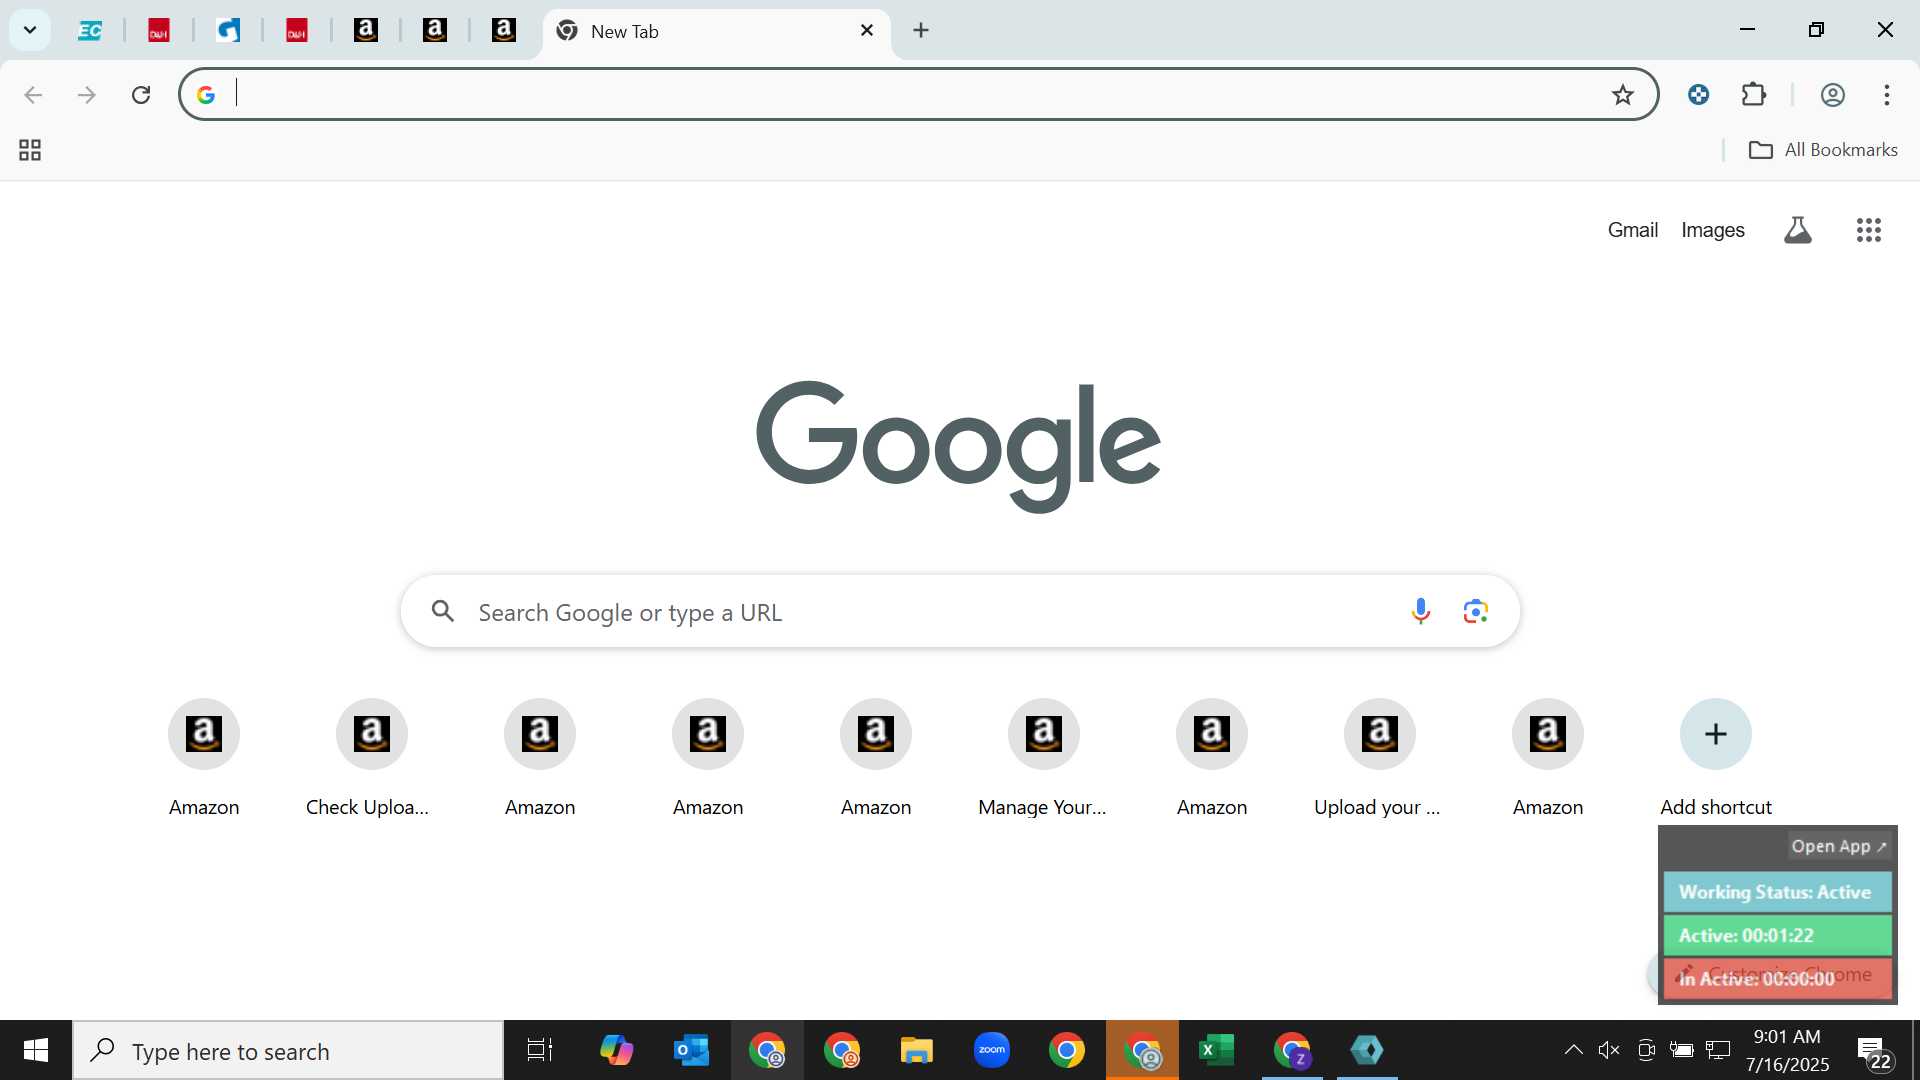Click the grid icon on bookmarks bar
The height and width of the screenshot is (1080, 1920).
tap(30, 150)
